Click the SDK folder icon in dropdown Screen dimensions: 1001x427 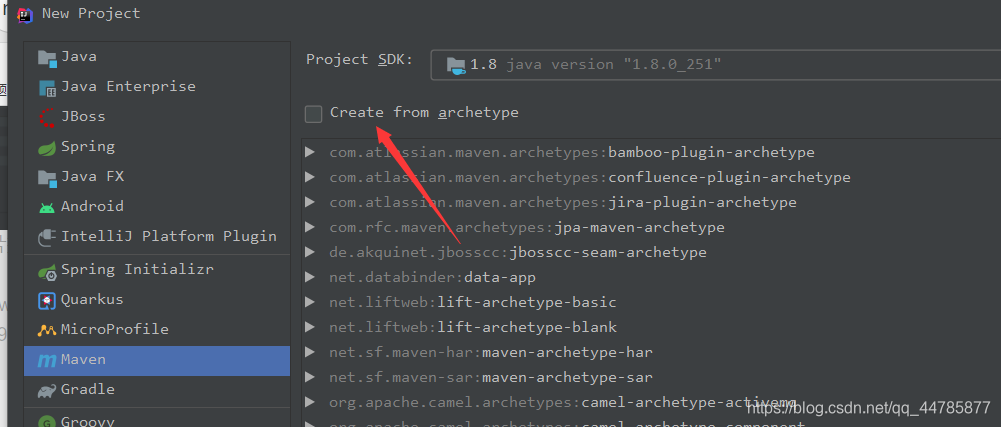[x=456, y=65]
